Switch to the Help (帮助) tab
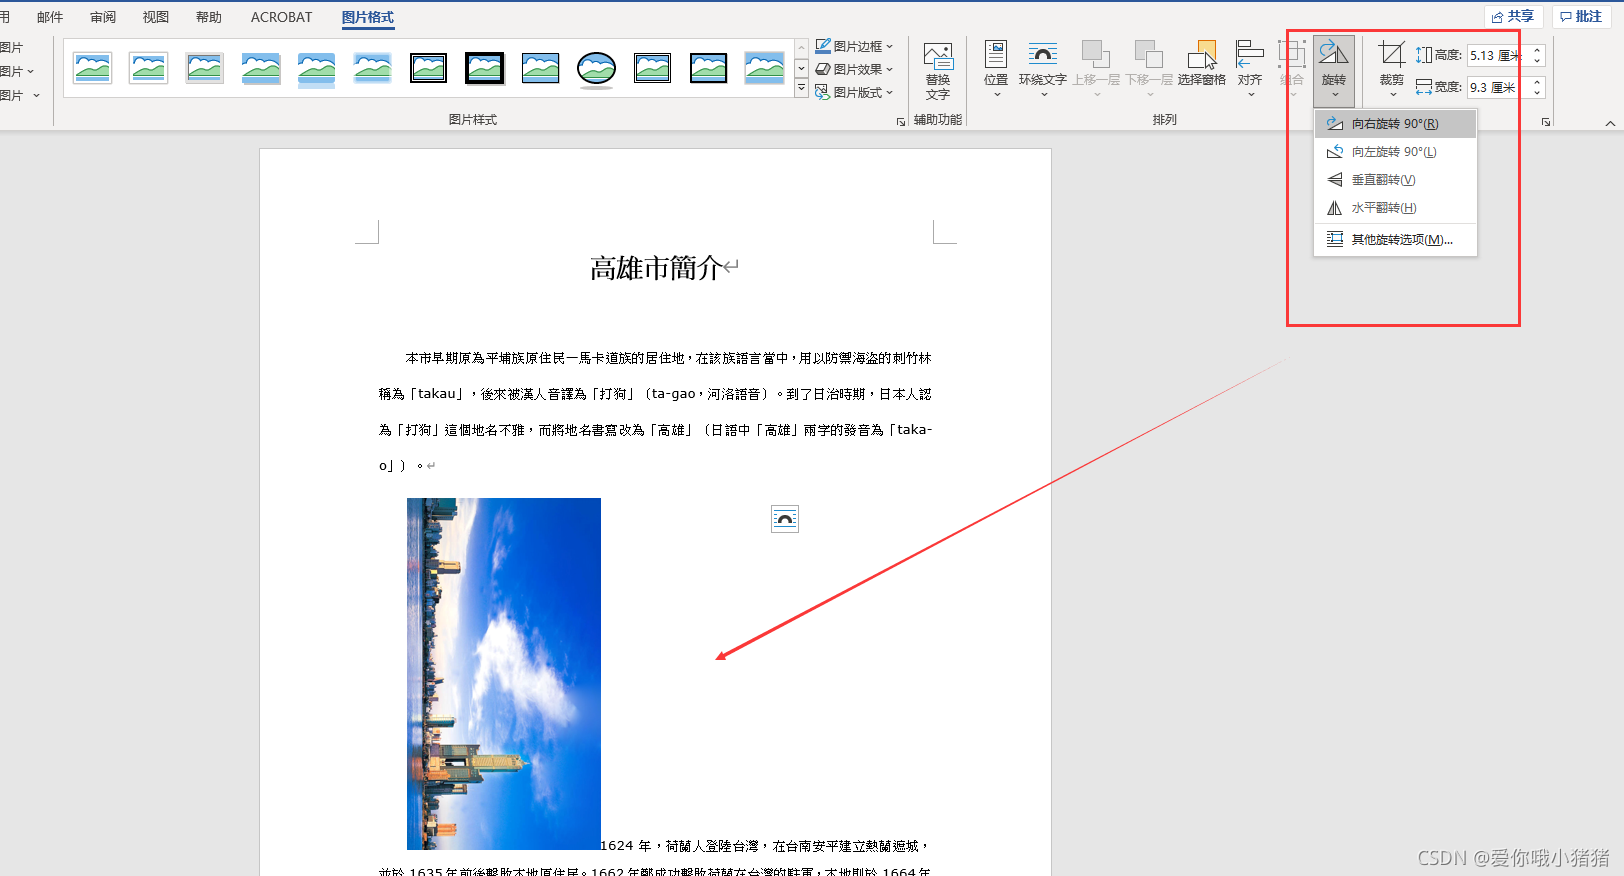 (x=209, y=17)
